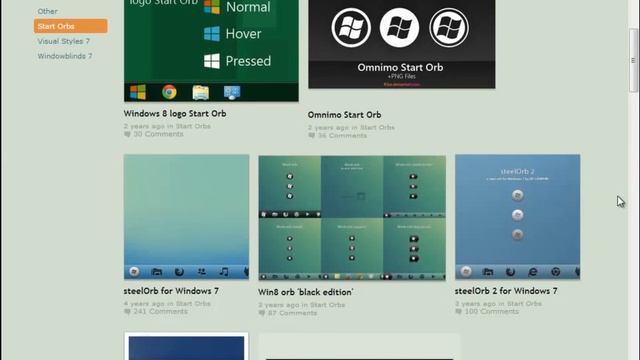Open the 87 Comments link
The height and width of the screenshot is (360, 640).
[x=292, y=313]
